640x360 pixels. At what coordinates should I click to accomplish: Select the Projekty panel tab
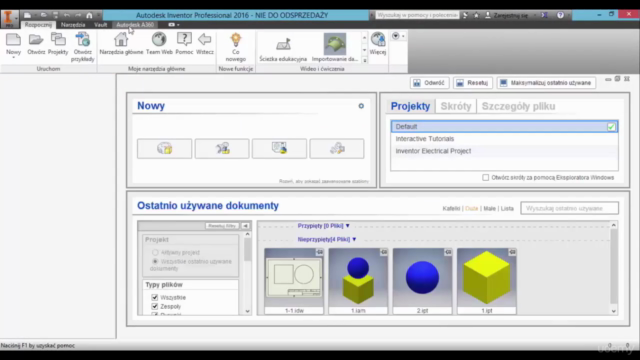[x=410, y=106]
